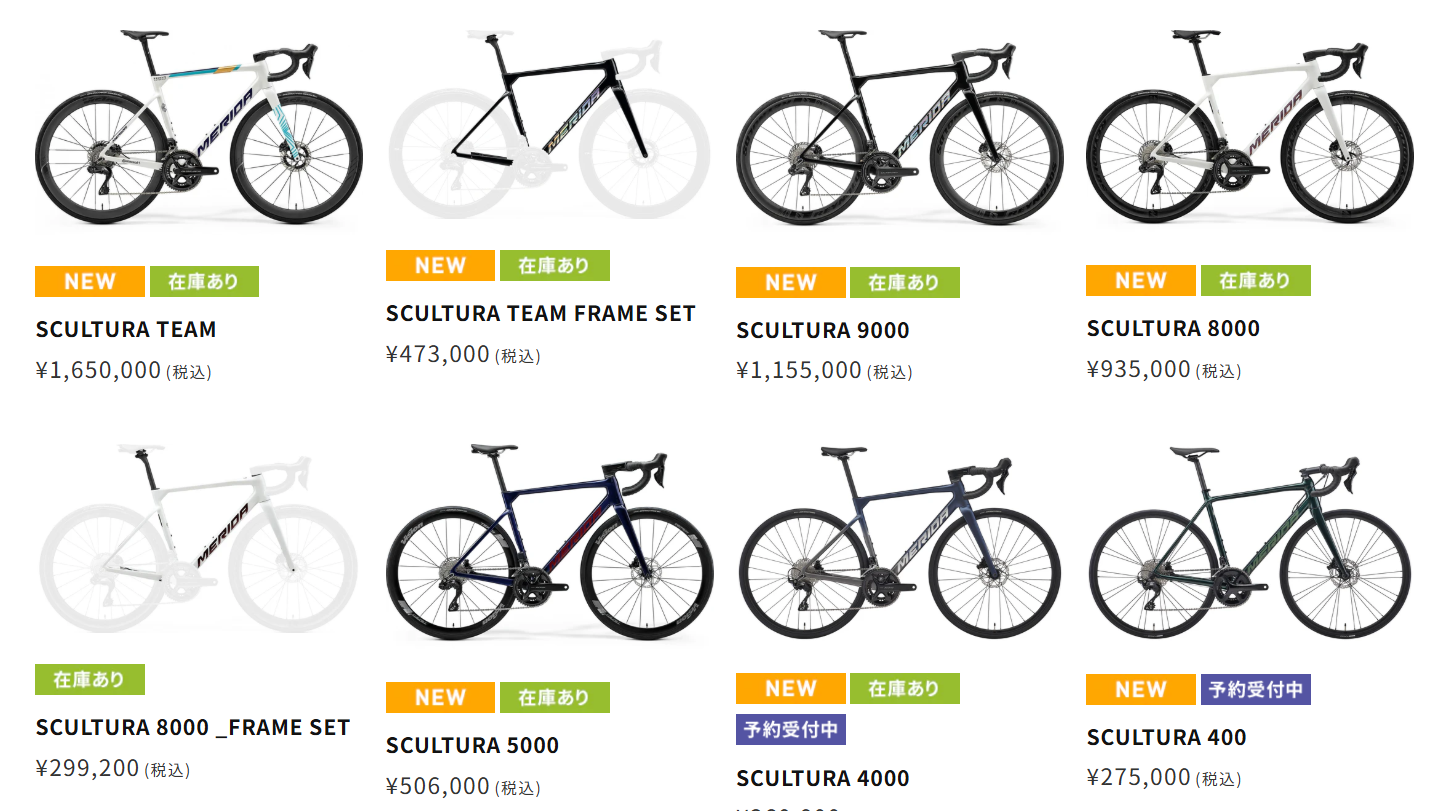Click the 在庫あり badge above SCULTURA 8000 _FRAME SET
This screenshot has height=811, width=1442.
90,680
